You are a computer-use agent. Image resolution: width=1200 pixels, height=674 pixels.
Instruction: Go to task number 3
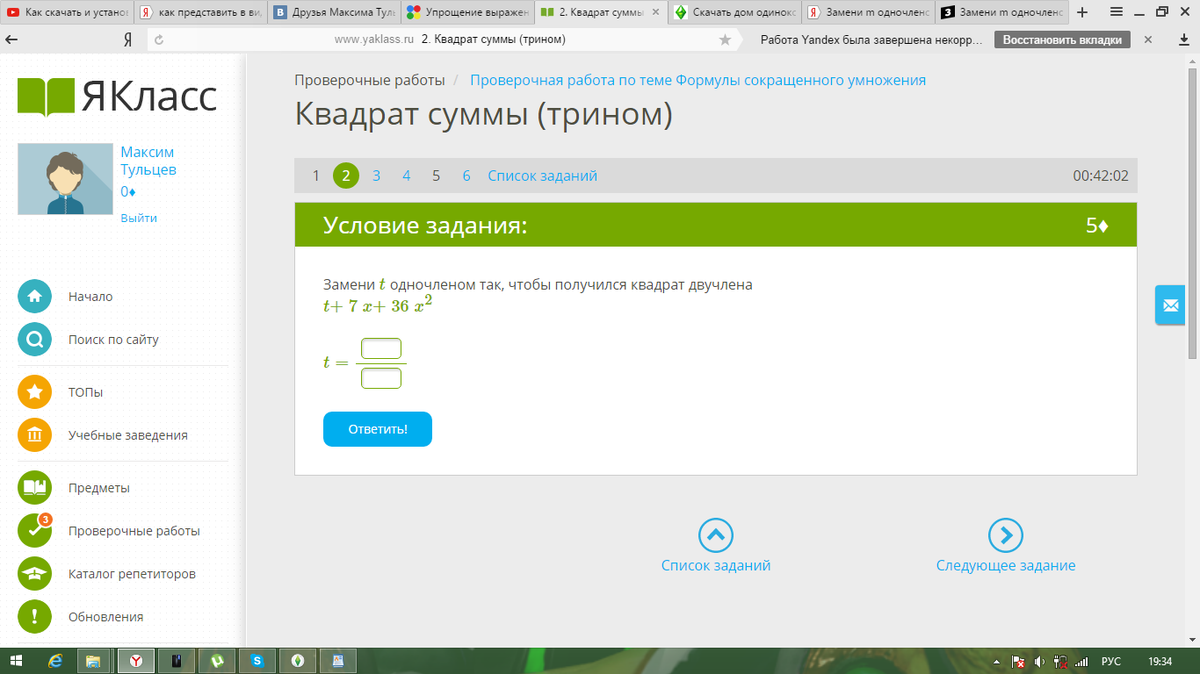point(376,176)
